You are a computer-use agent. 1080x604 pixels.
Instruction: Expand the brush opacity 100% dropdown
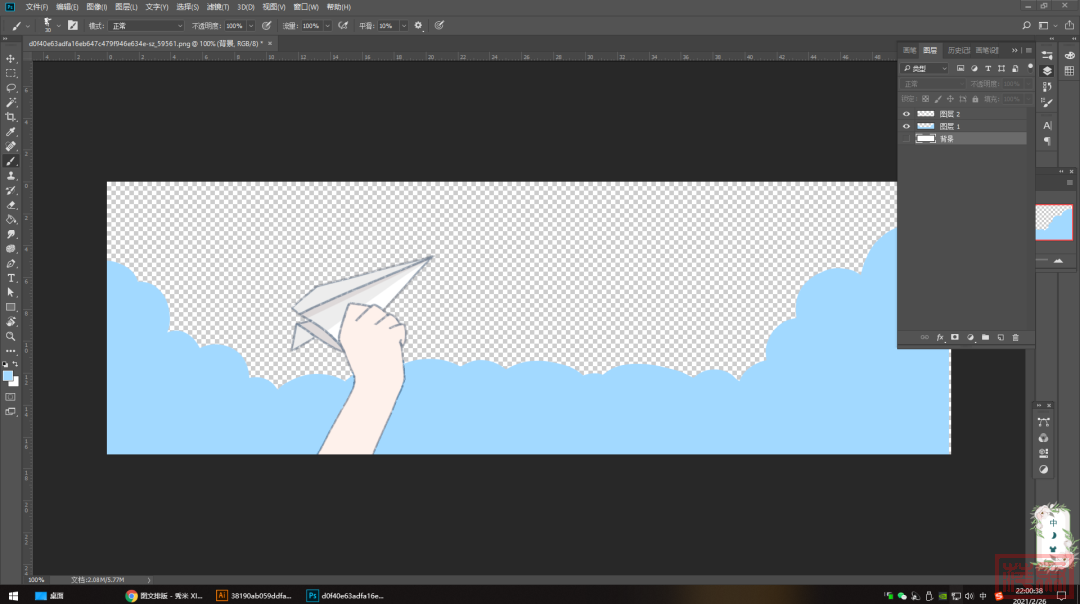250,25
